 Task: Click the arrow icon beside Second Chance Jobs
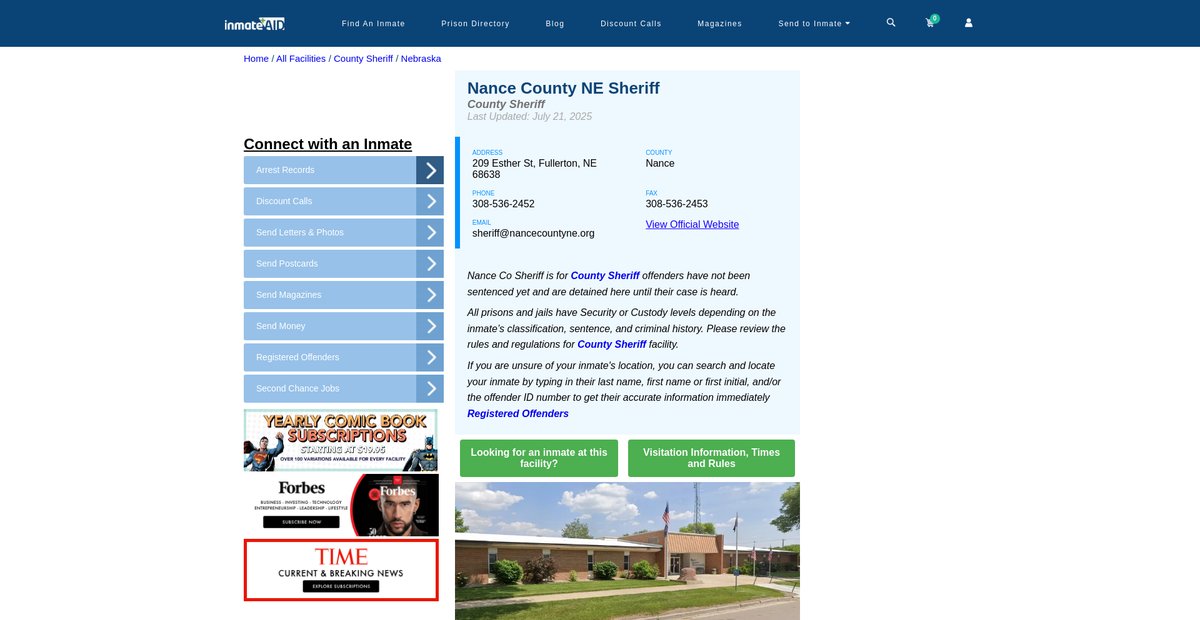click(x=430, y=388)
